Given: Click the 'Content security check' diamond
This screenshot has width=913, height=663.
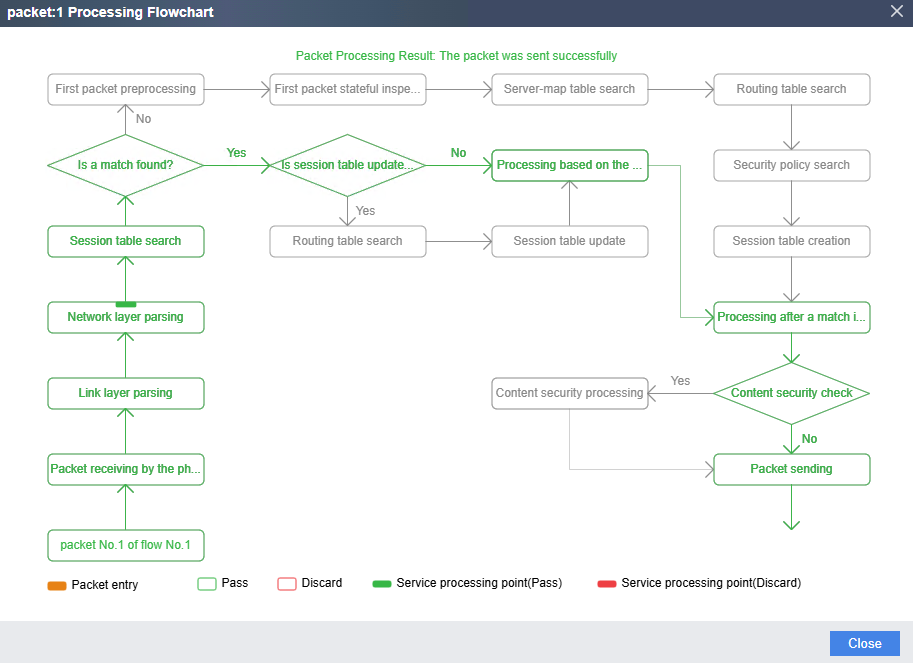Looking at the screenshot, I should tap(792, 393).
